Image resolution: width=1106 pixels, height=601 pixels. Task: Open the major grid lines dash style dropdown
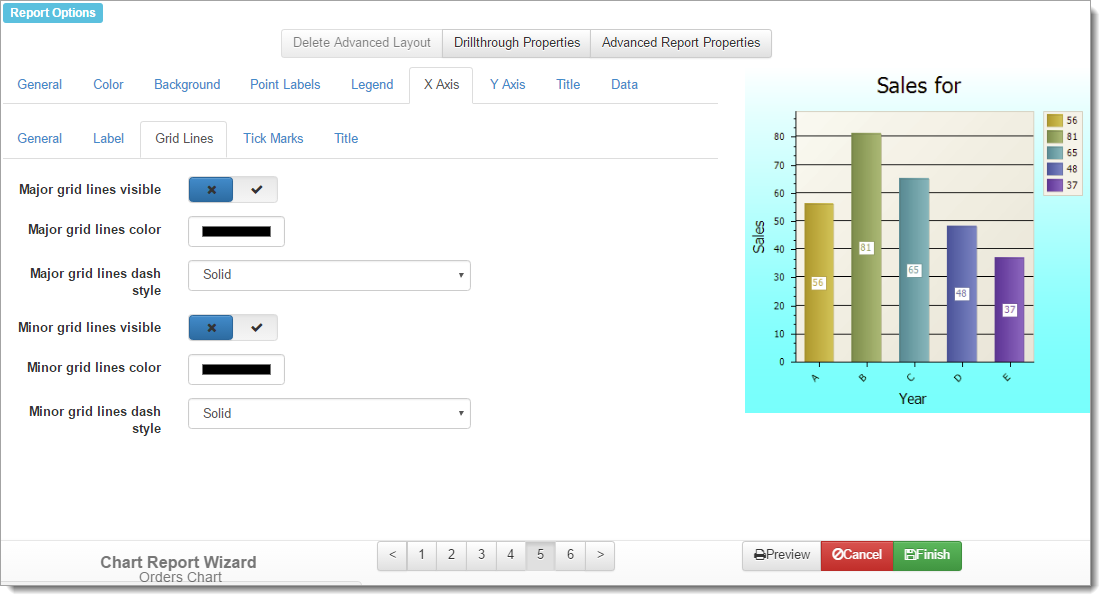tap(329, 275)
